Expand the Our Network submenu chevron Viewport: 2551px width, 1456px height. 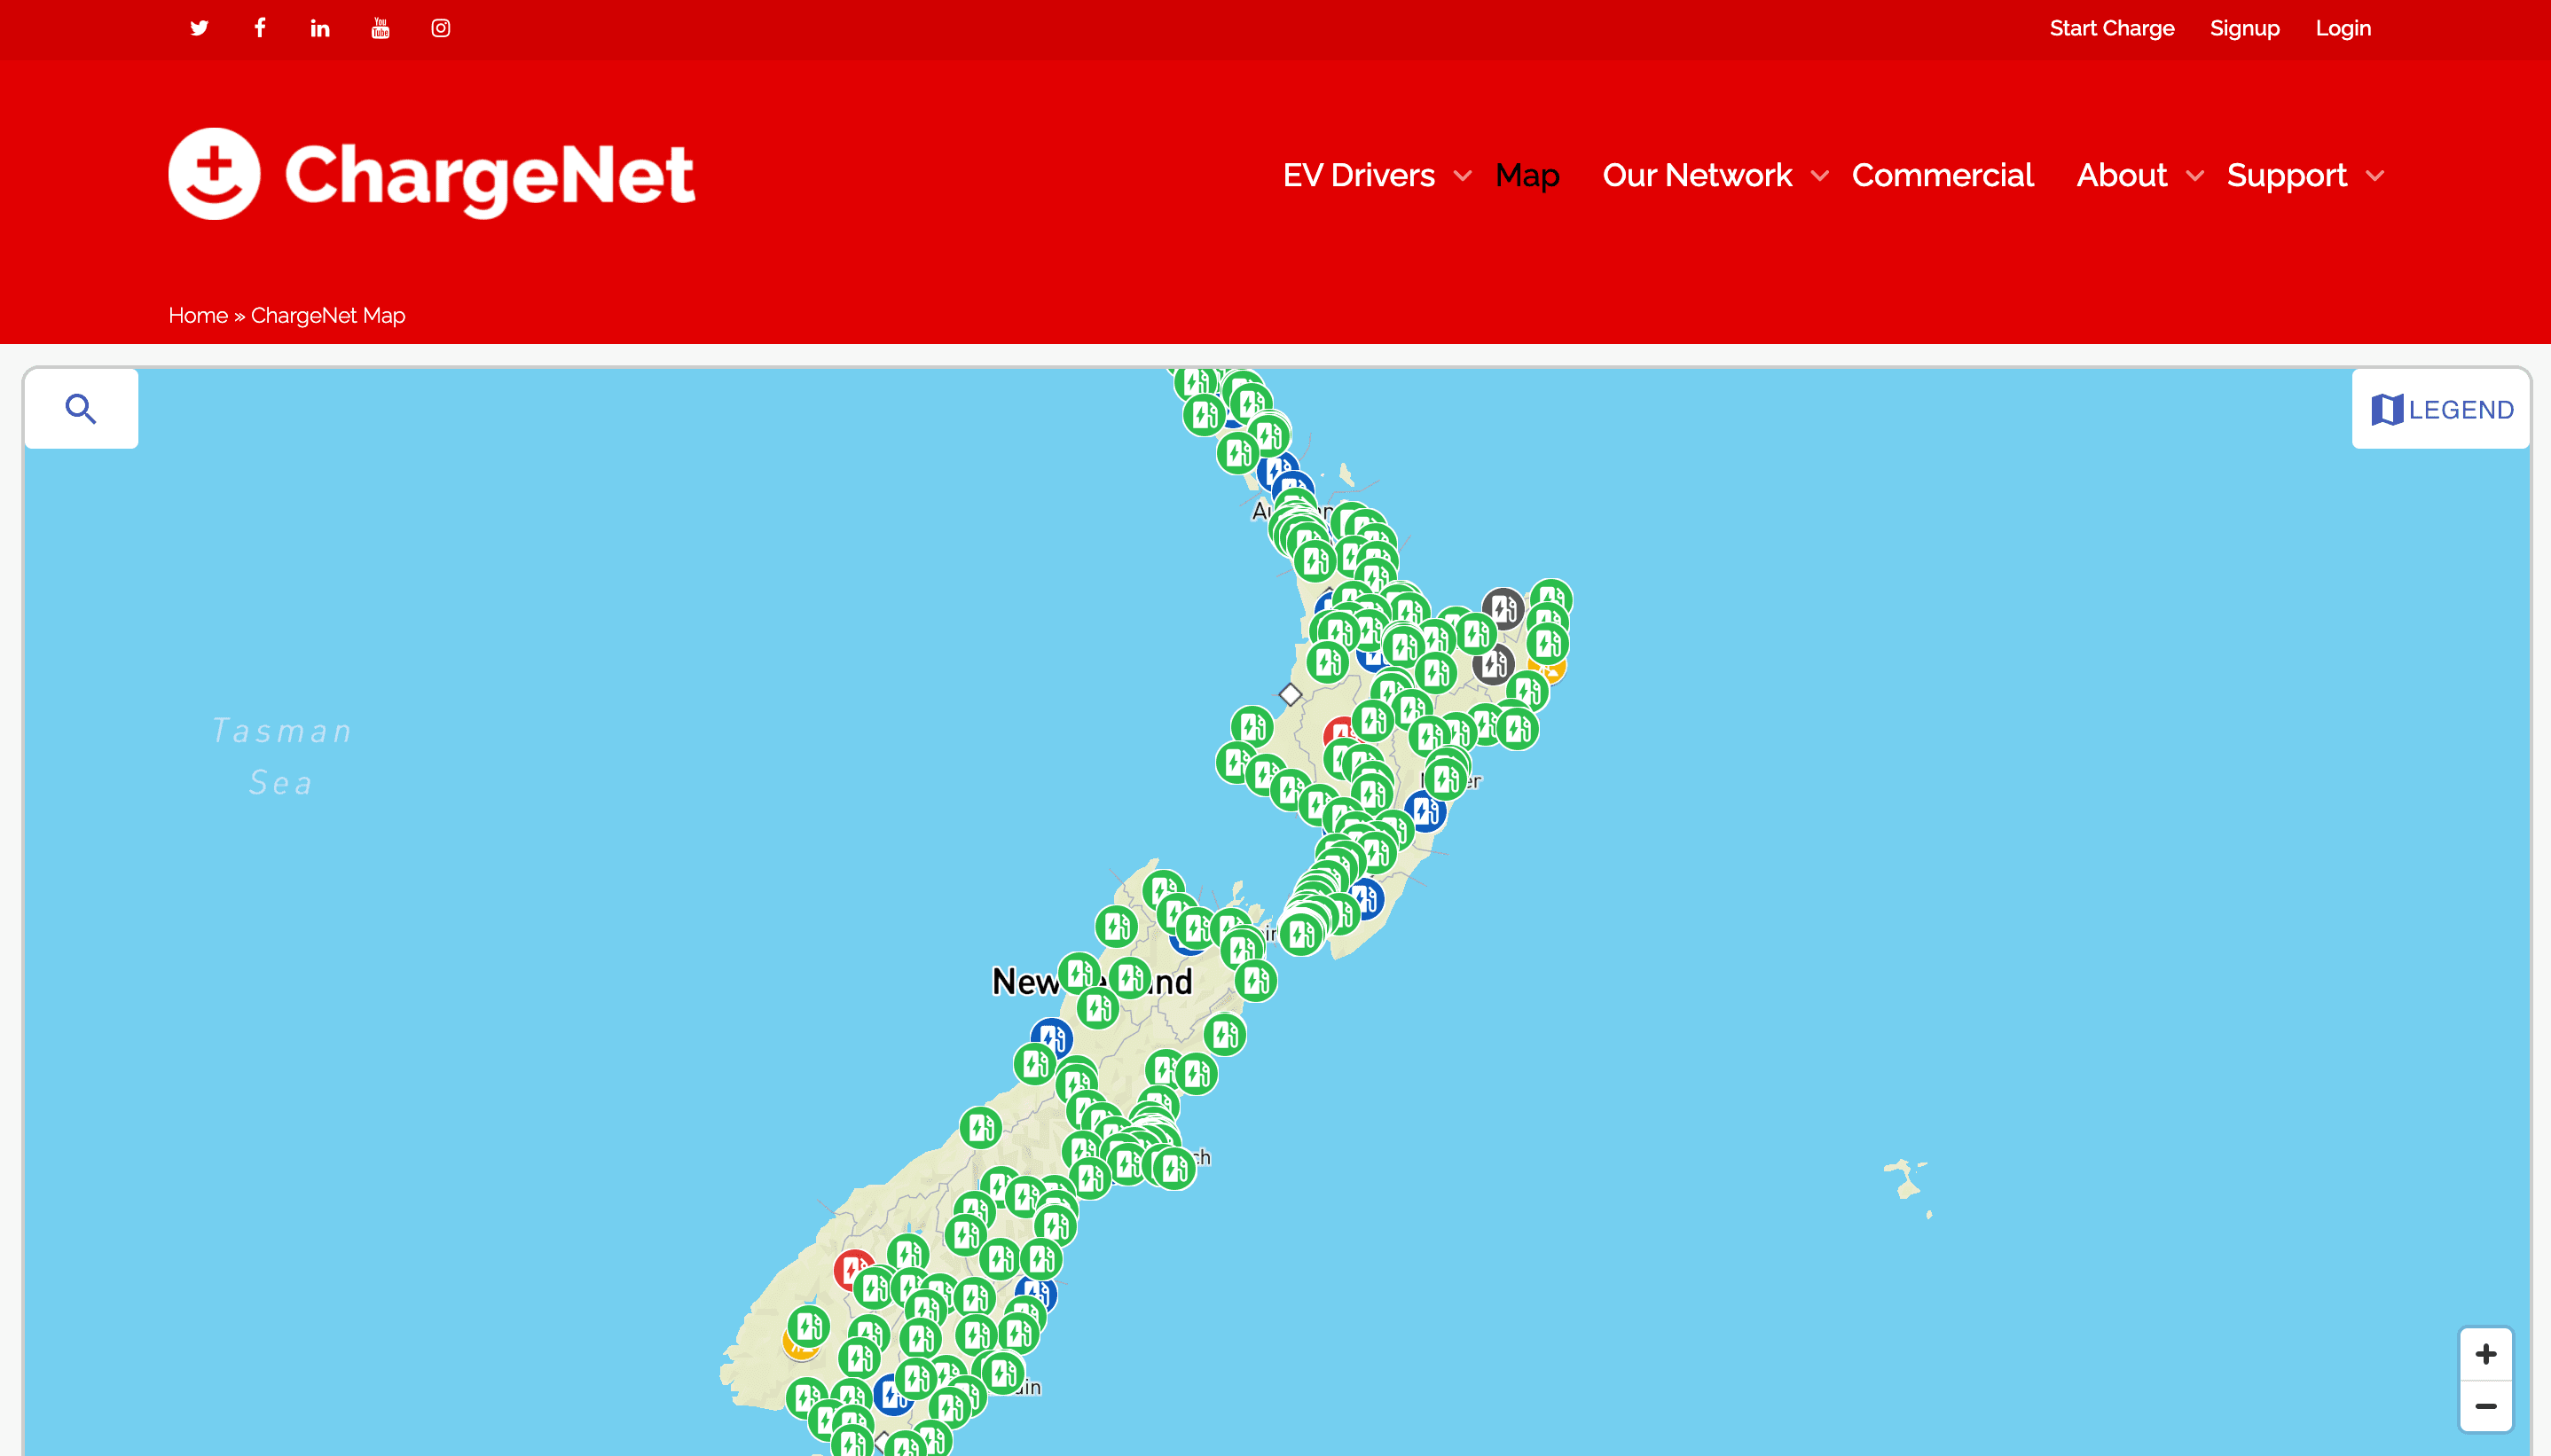click(1820, 176)
